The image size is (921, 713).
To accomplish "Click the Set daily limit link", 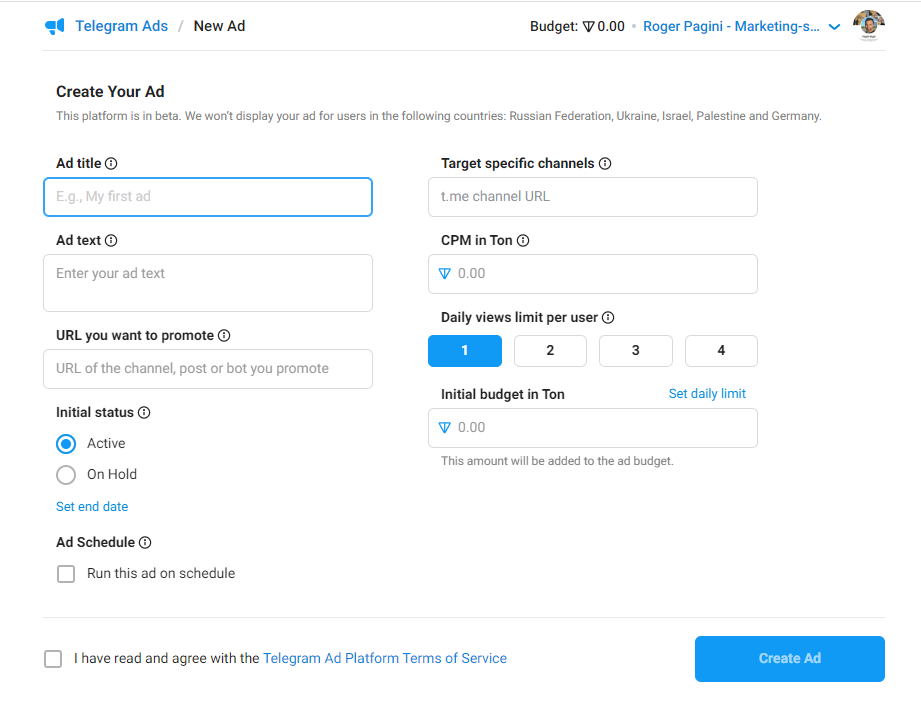I will tap(707, 394).
